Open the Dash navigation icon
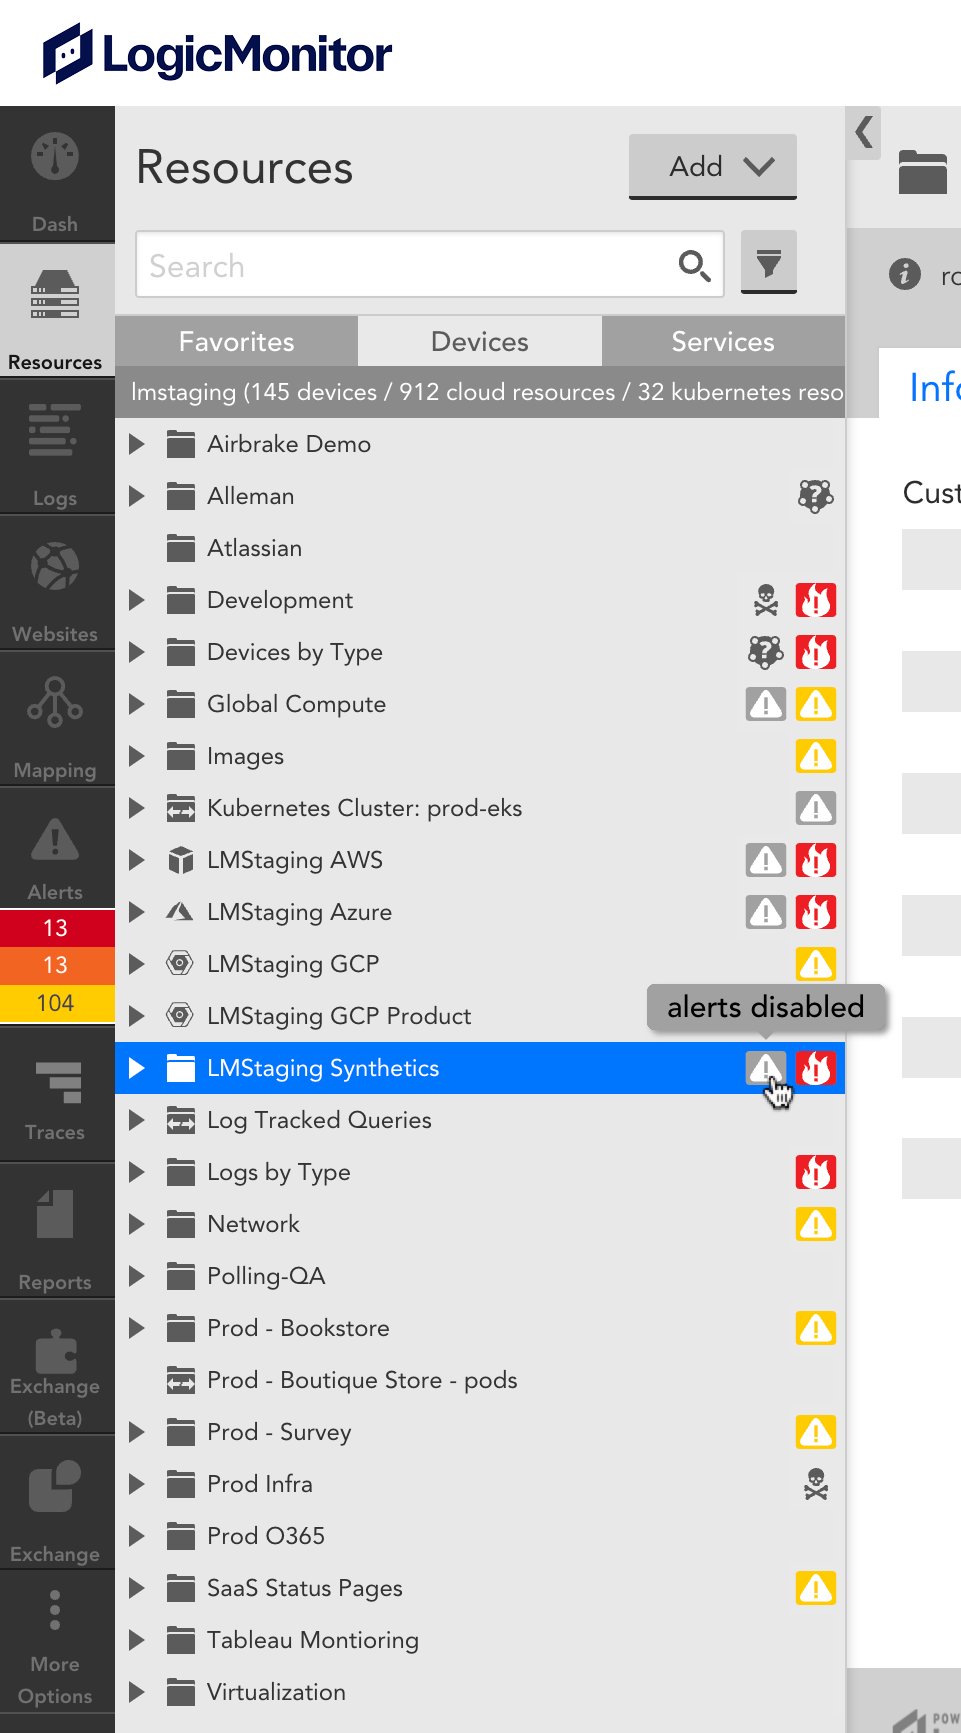961x1733 pixels. click(56, 156)
